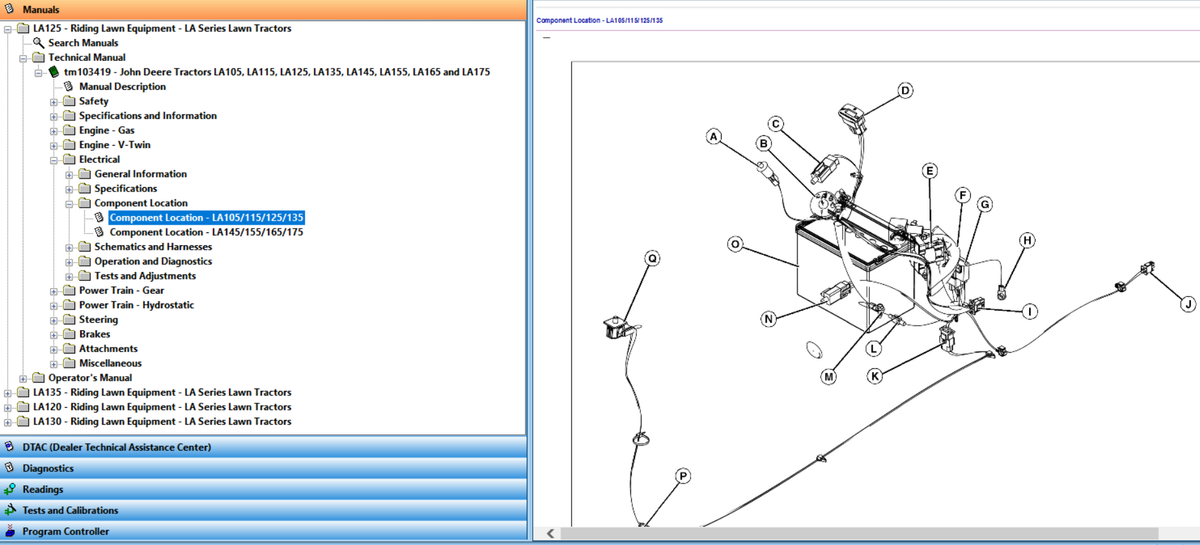Switch to the Readings panel
Image resolution: width=1200 pixels, height=545 pixels.
coord(263,489)
